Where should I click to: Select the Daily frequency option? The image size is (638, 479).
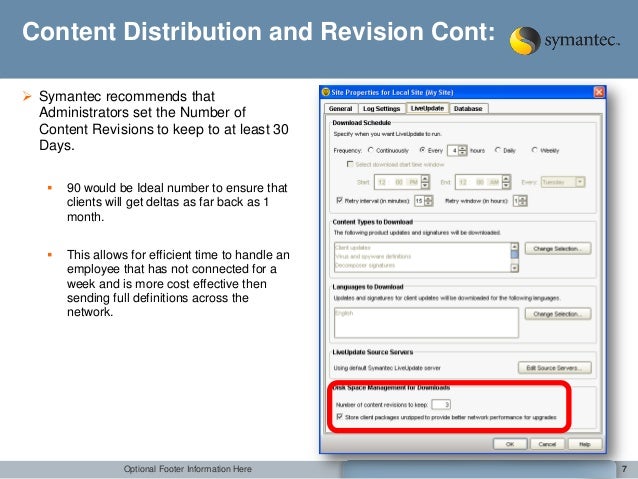click(498, 150)
